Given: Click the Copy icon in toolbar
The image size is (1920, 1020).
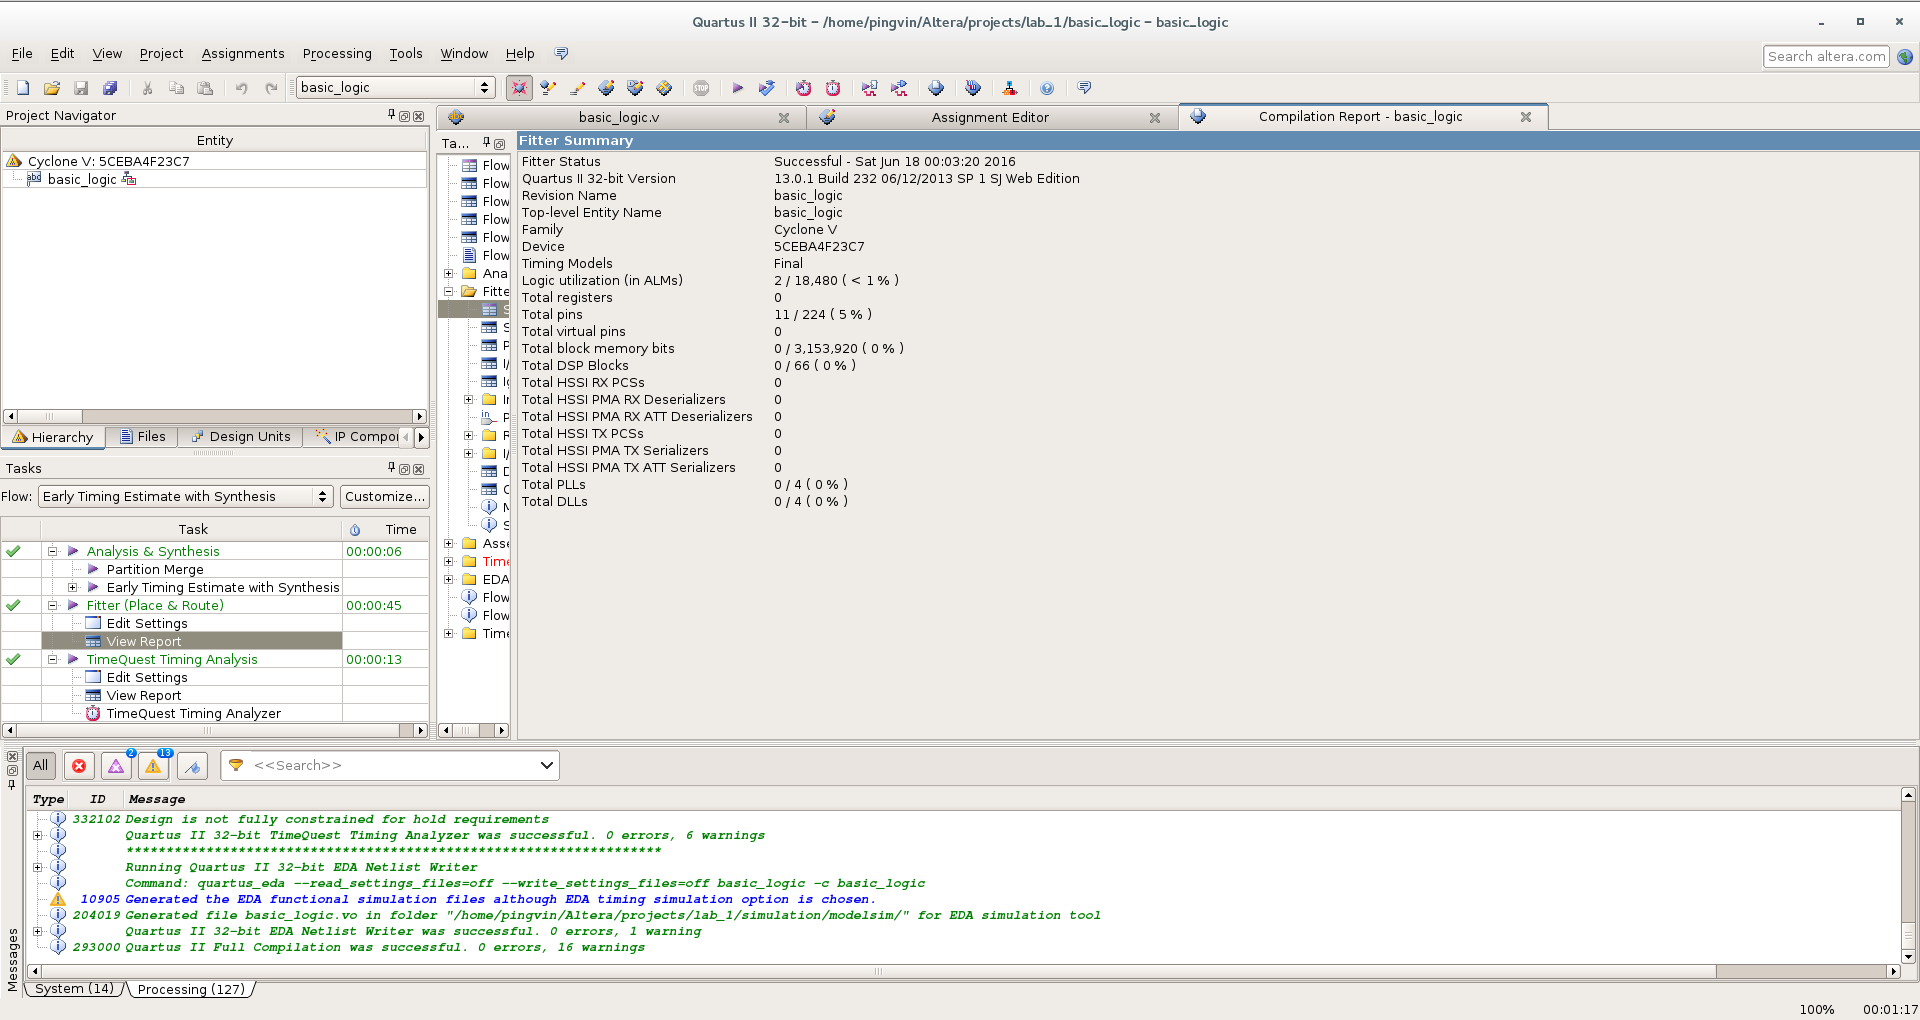Looking at the screenshot, I should click(176, 88).
